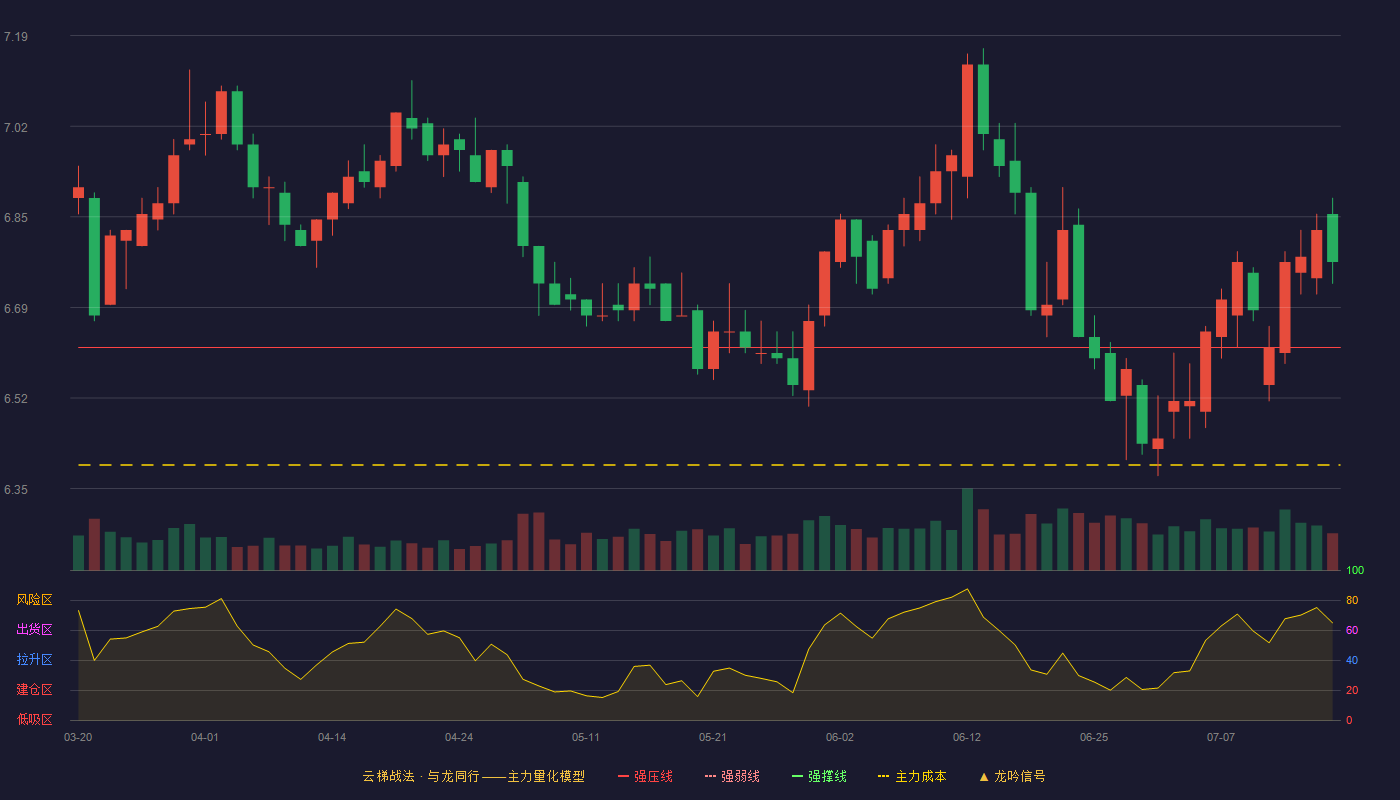Toggle the 龙吟信号 legend entry
This screenshot has width=1400, height=800.
point(1012,776)
